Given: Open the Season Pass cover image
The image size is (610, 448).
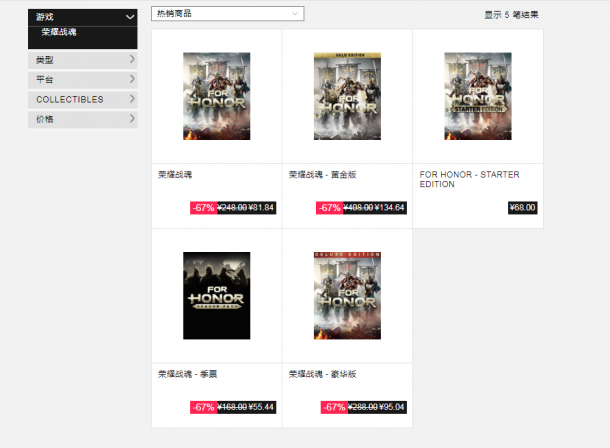Looking at the screenshot, I should (x=217, y=296).
